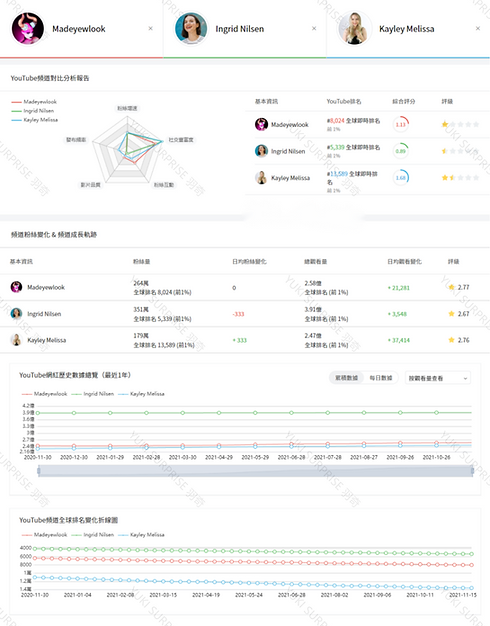Viewport: 490px width, 626px height.
Task: Click the 日均觀看變化 column header
Action: pyautogui.click(x=404, y=261)
